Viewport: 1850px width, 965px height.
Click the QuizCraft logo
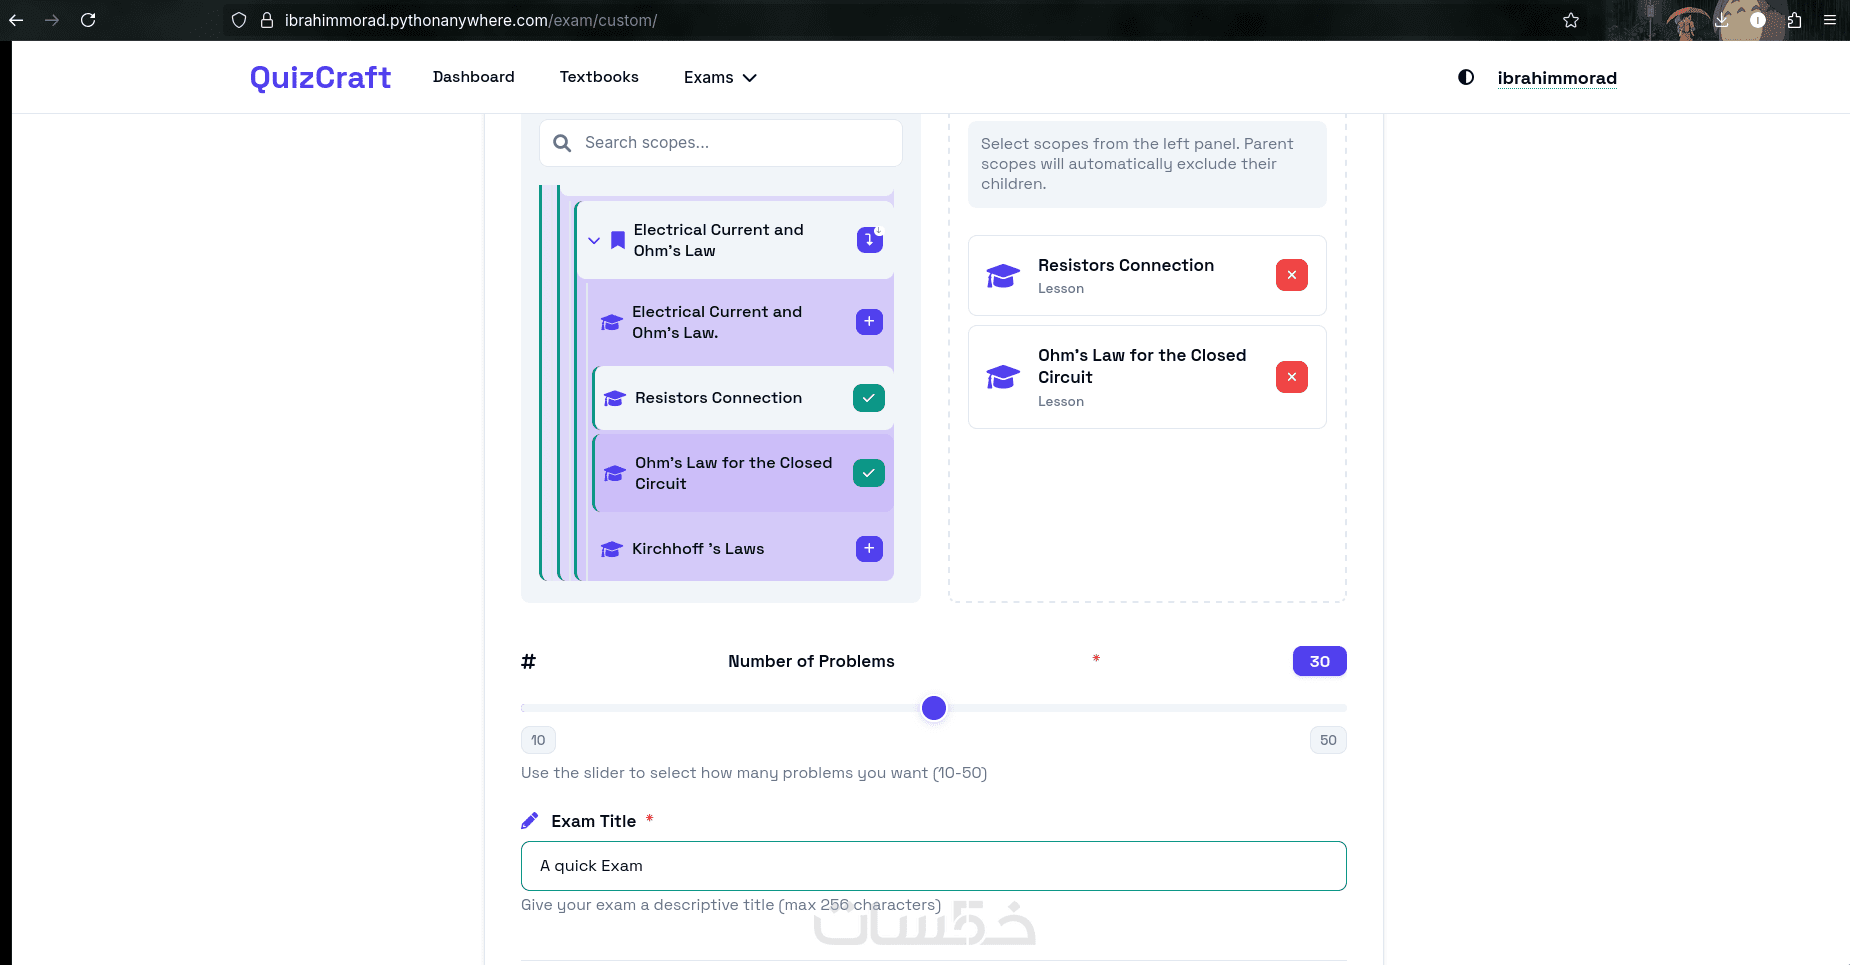(x=320, y=77)
